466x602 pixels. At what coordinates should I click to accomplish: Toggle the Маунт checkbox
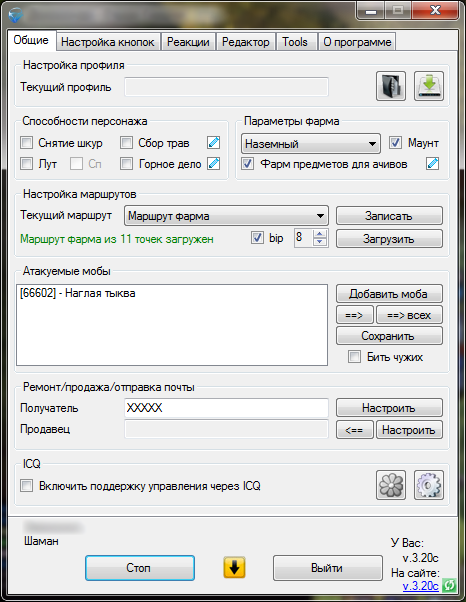pos(395,143)
